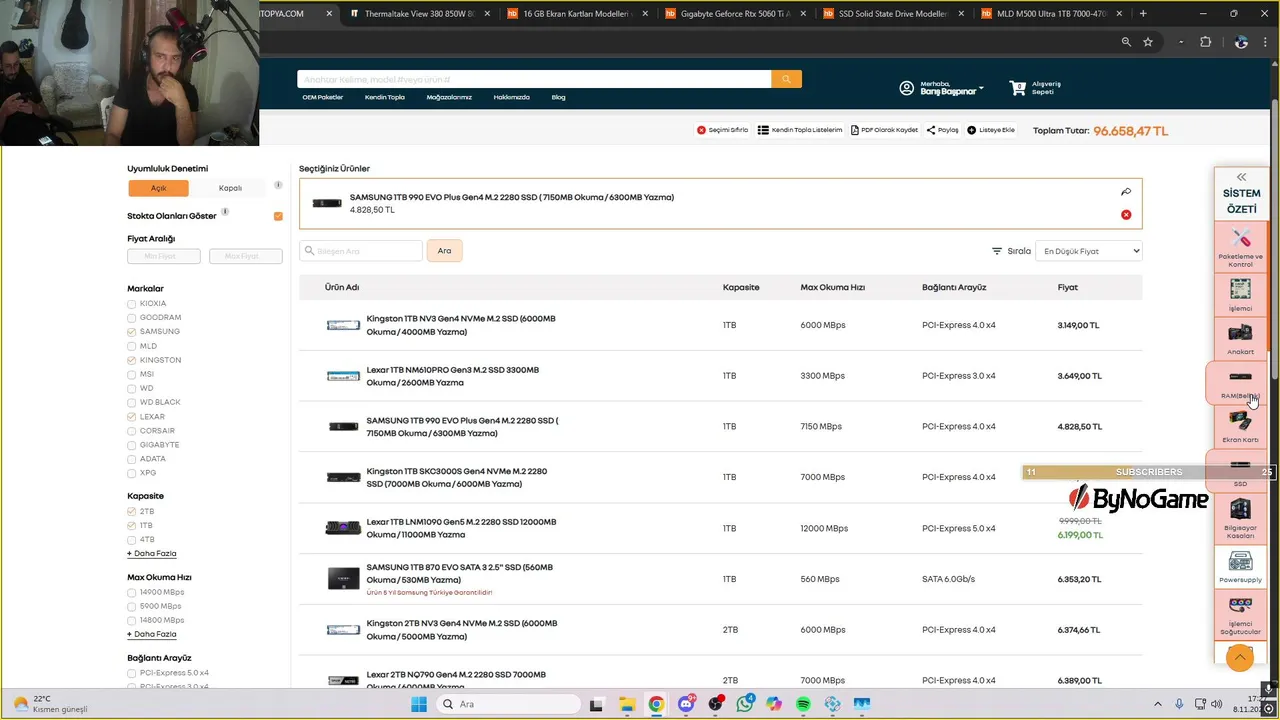The width and height of the screenshot is (1280, 720).
Task: Expand more capacities with Daha Fazla
Action: [x=152, y=553]
